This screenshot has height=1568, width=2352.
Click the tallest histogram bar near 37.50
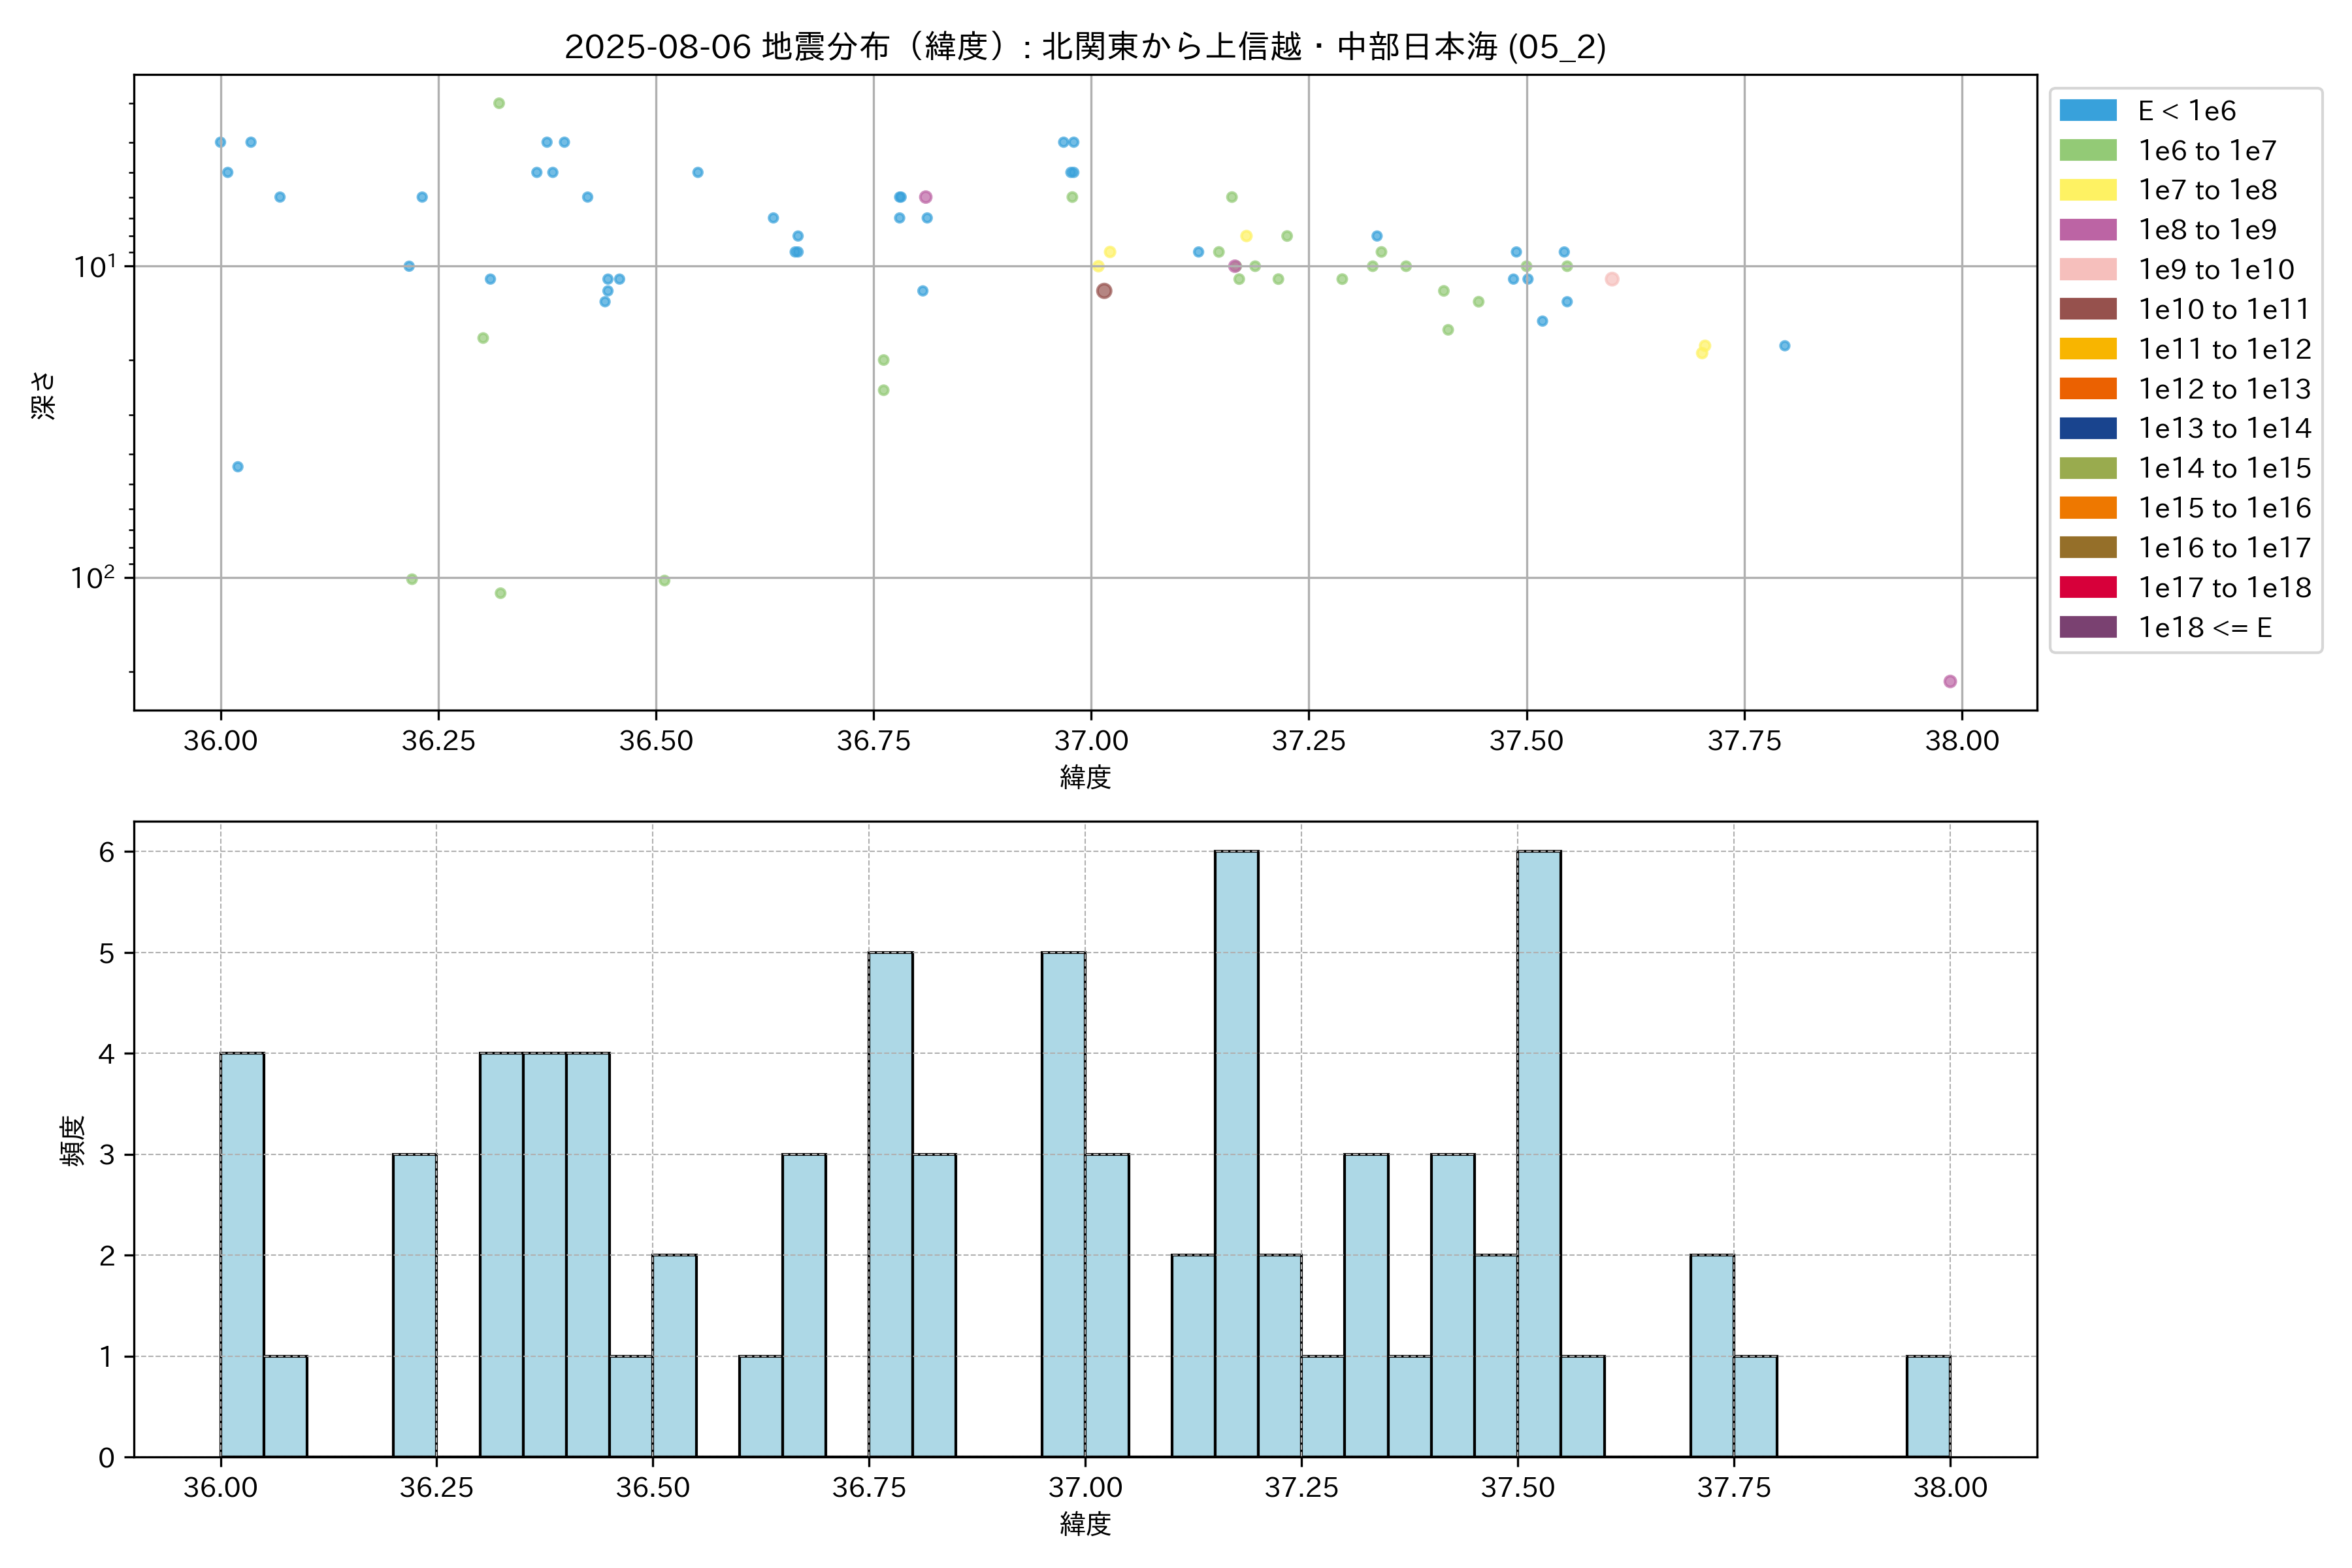[x=1539, y=1154]
